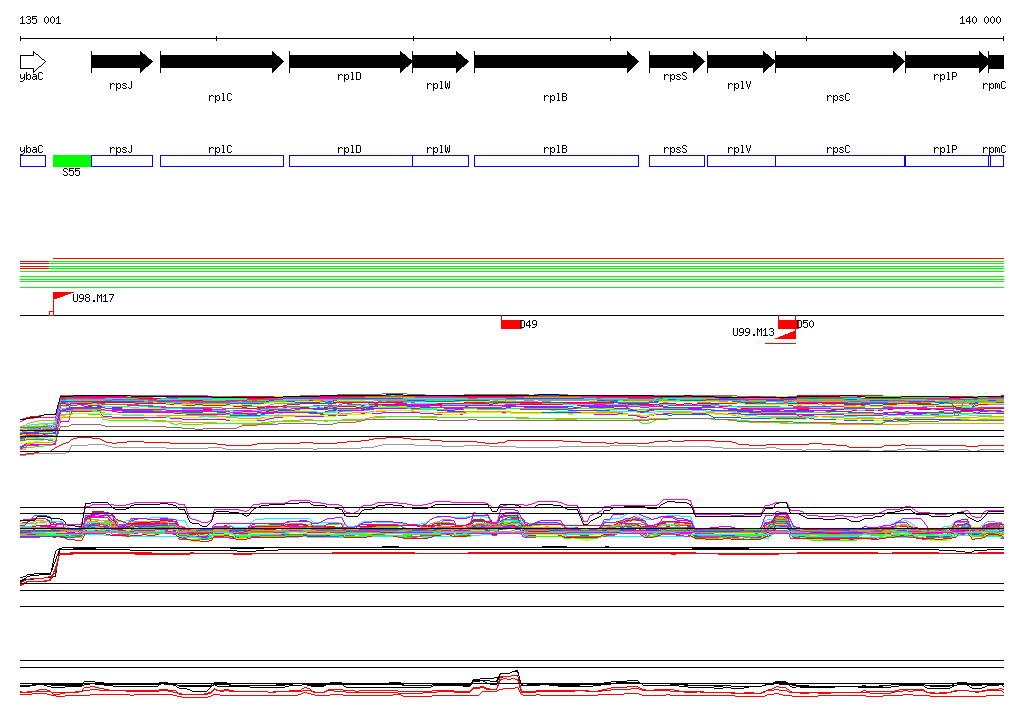The height and width of the screenshot is (714, 1024).
Task: Select the rpsS black gene arrow
Action: tap(677, 62)
